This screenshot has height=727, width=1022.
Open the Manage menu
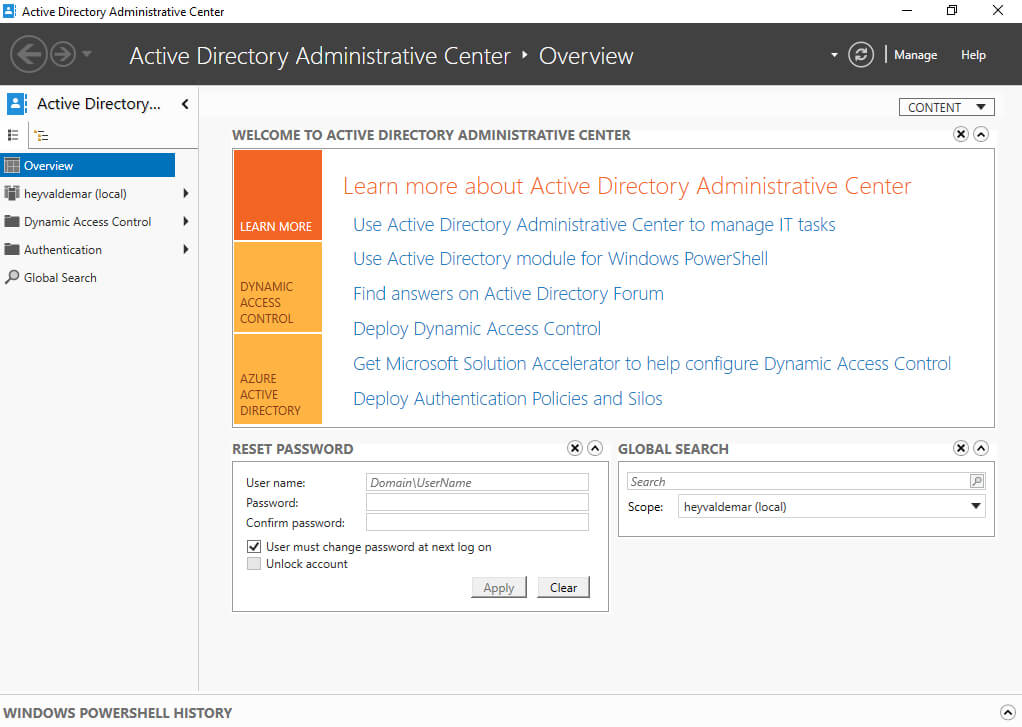pos(915,55)
